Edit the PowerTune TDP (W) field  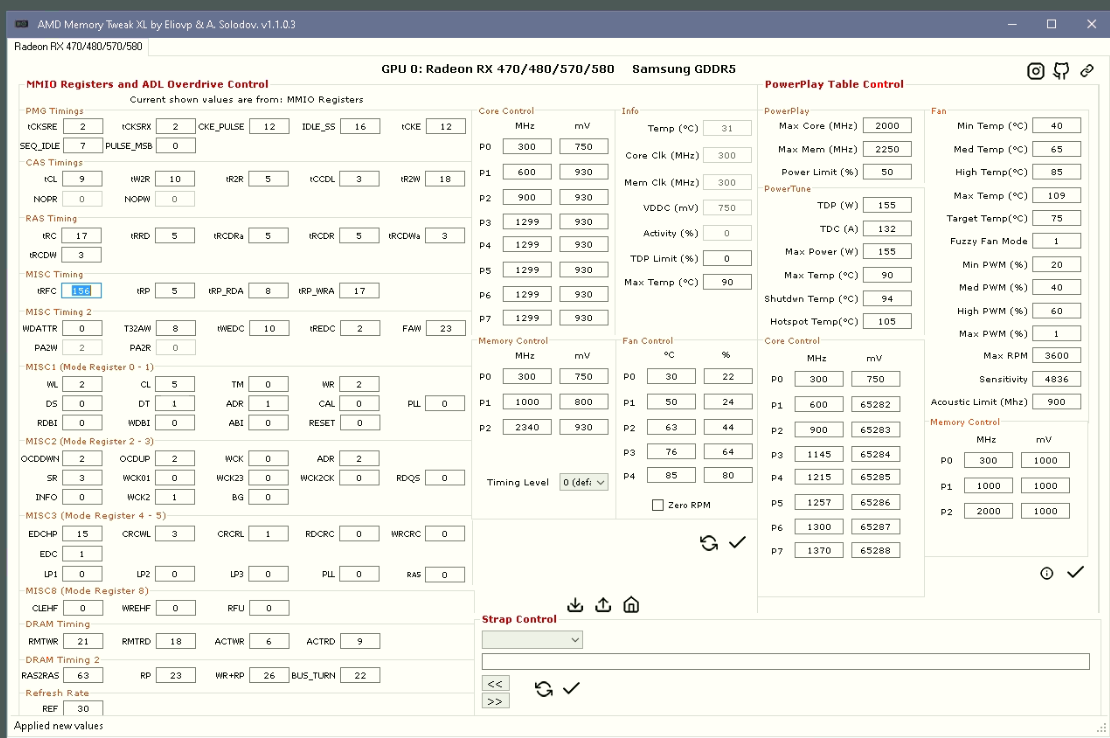(887, 205)
